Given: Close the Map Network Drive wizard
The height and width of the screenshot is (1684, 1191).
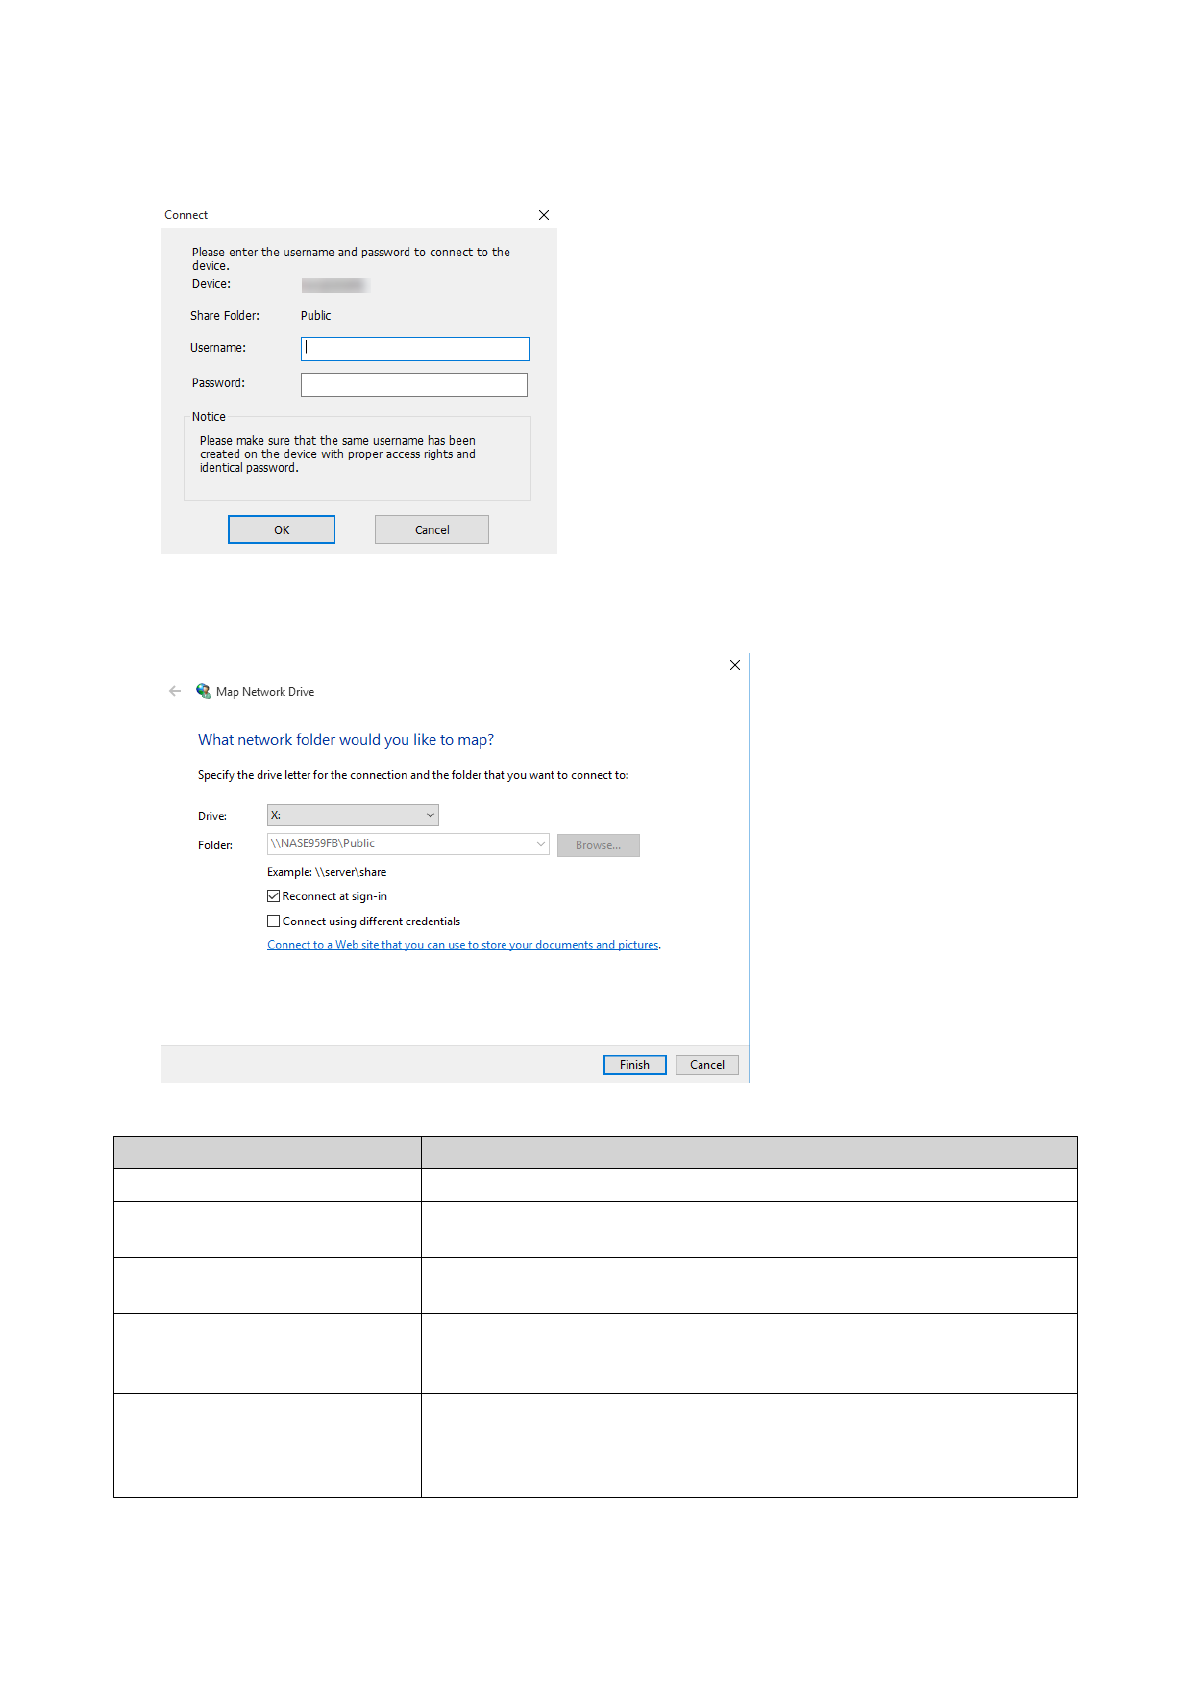Looking at the screenshot, I should (735, 665).
